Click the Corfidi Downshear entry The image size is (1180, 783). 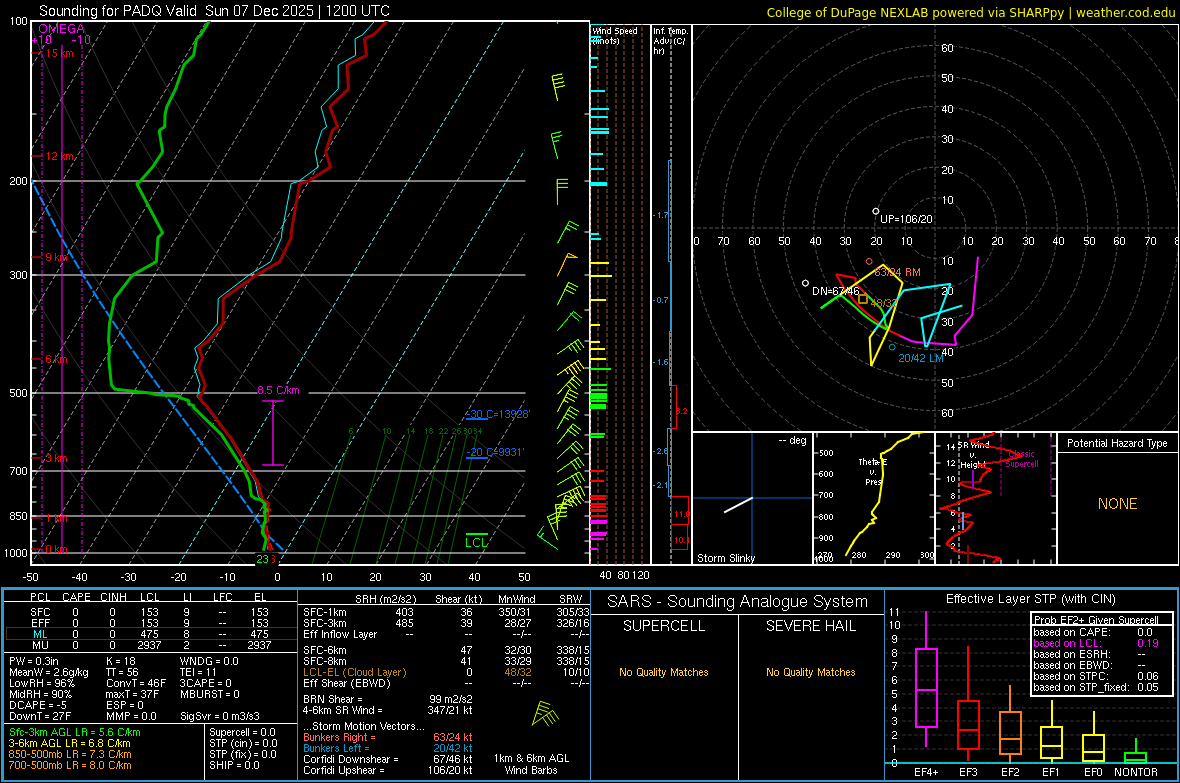(388, 759)
